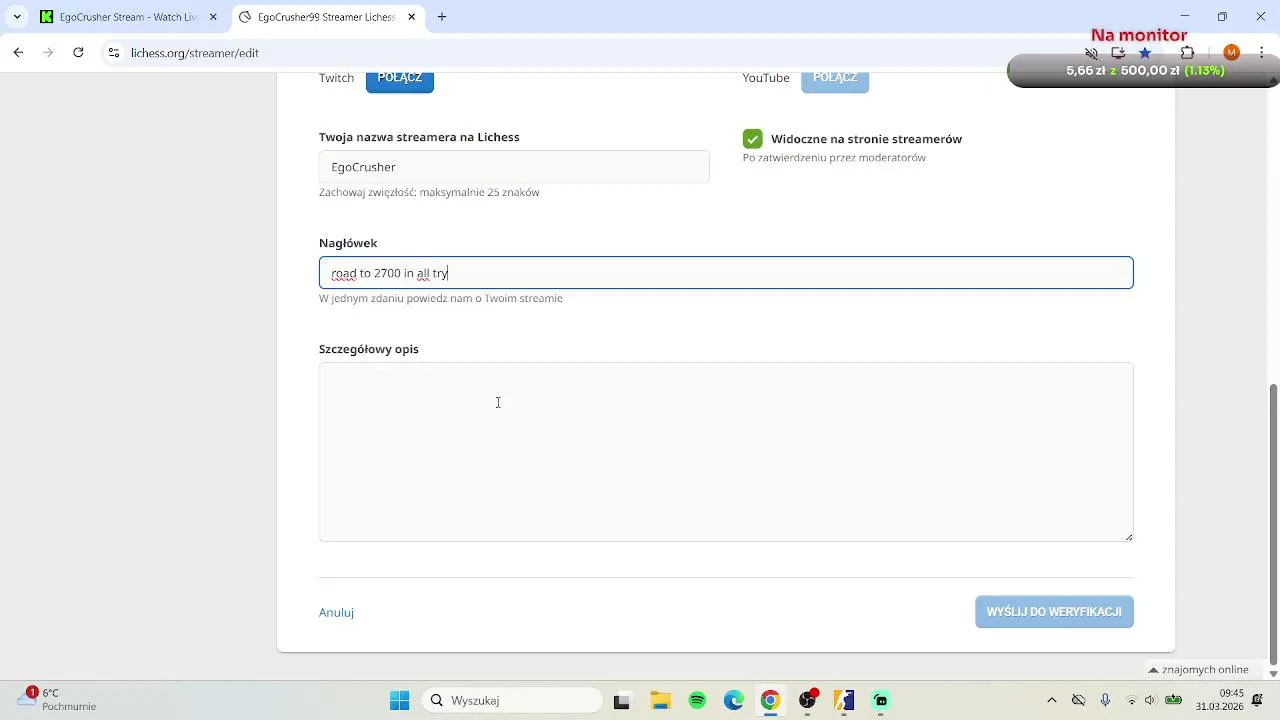The image size is (1280, 720).
Task: Launch Microsoft Edge from the taskbar
Action: (734, 700)
